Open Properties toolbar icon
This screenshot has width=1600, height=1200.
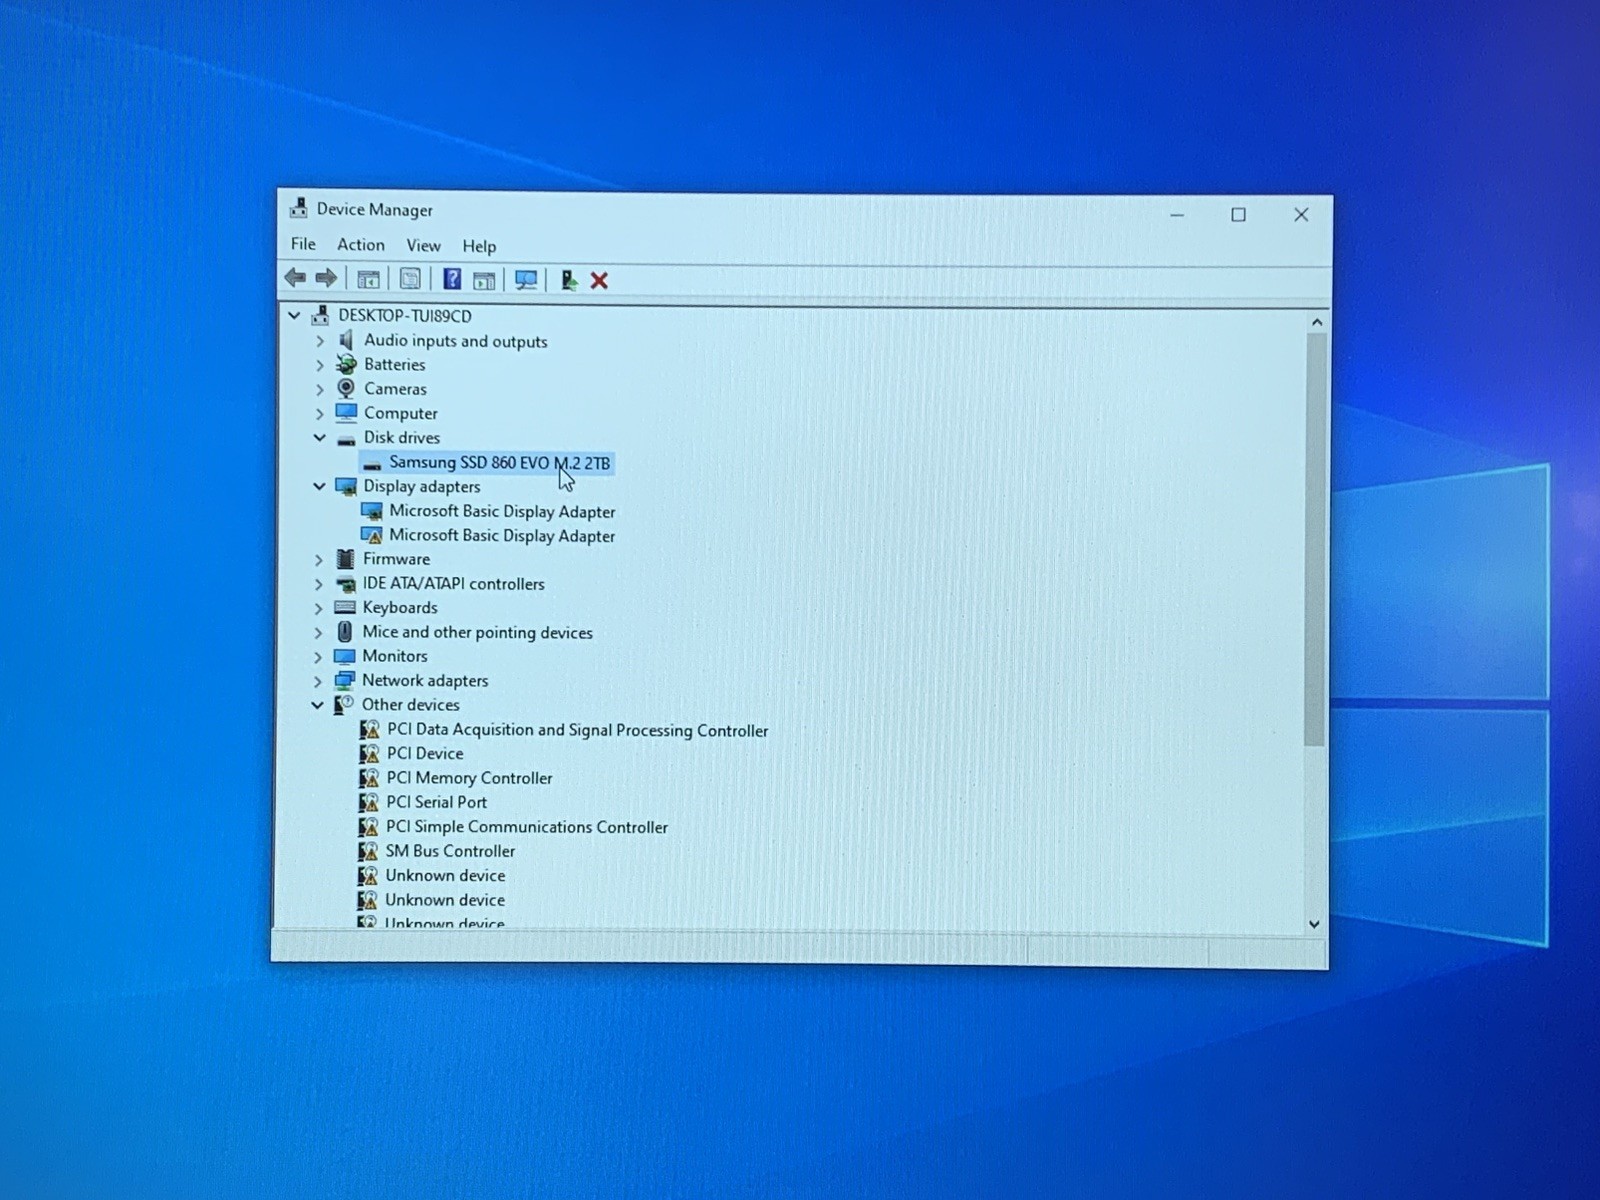[x=410, y=279]
